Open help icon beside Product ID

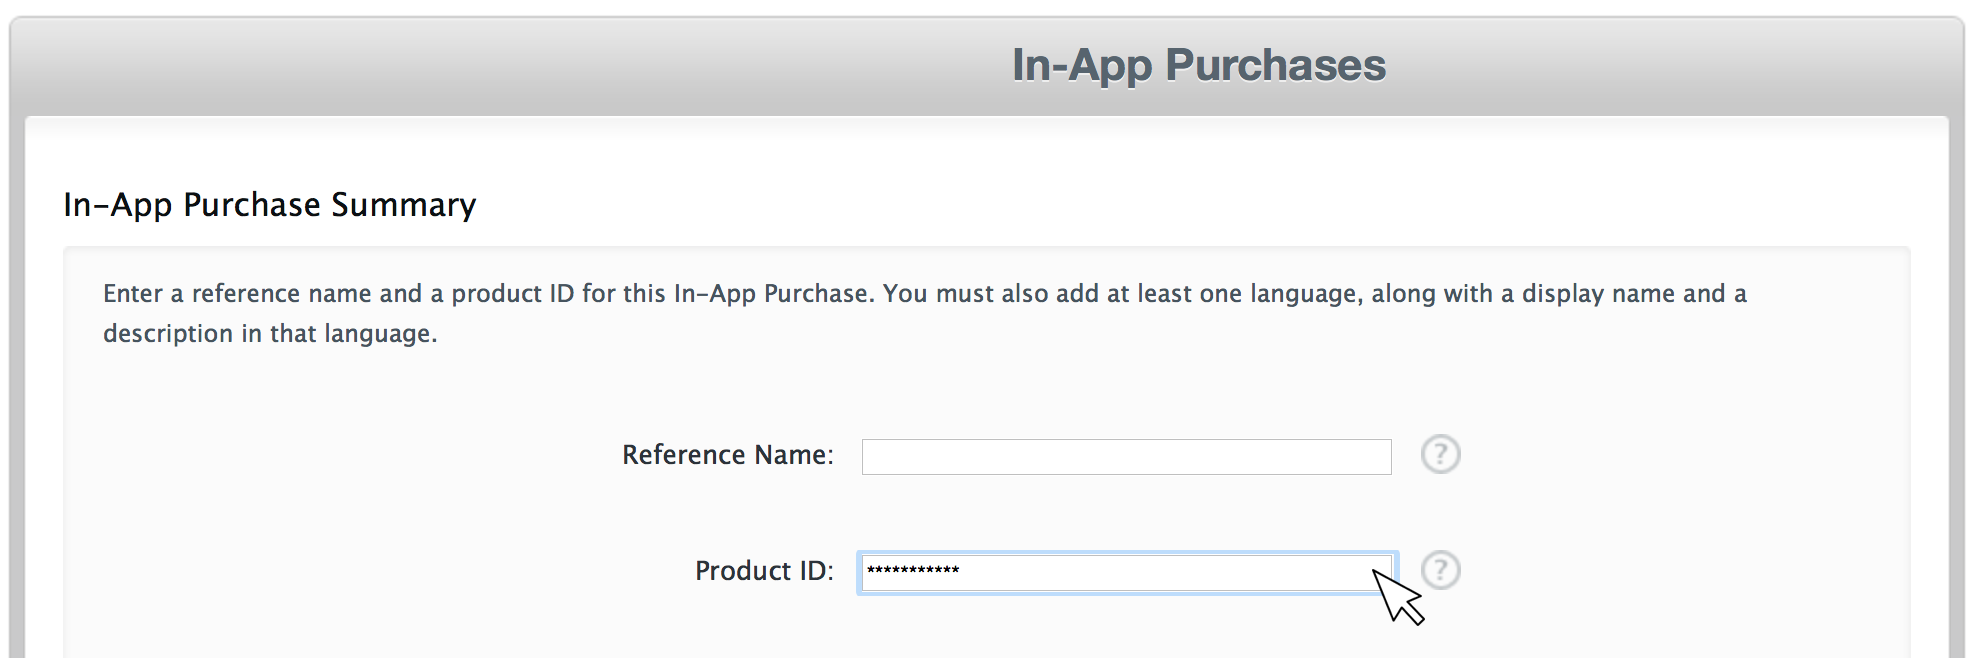tap(1441, 570)
